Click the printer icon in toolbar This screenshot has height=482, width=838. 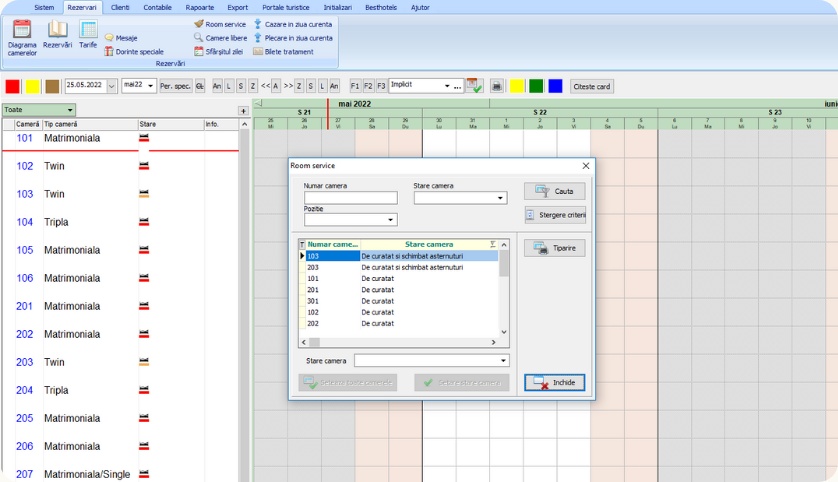496,86
